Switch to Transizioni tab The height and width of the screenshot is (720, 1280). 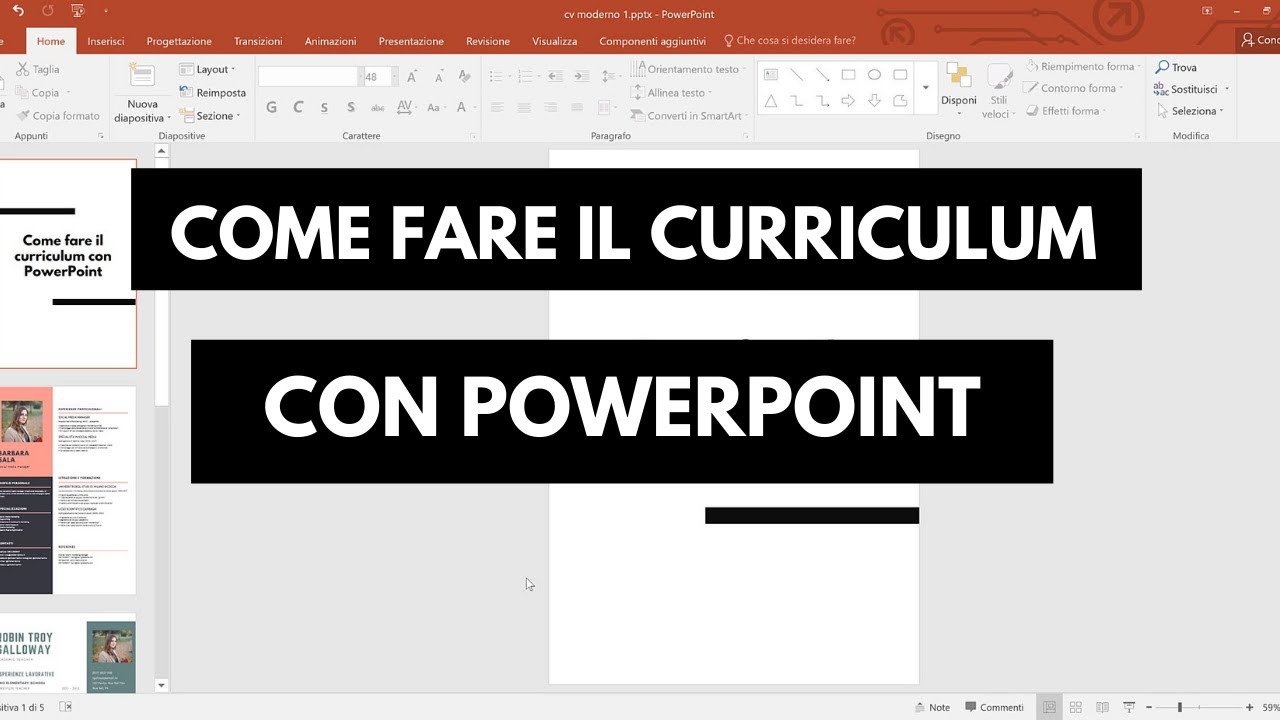258,41
